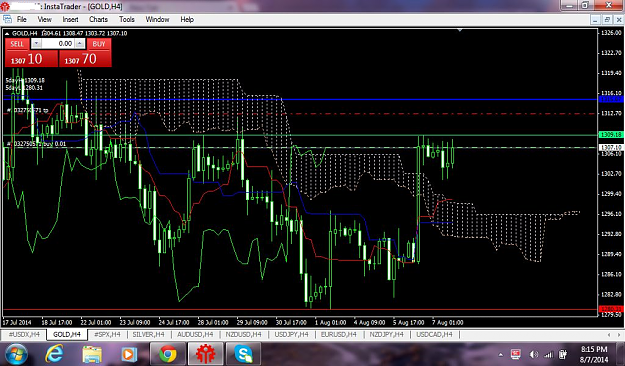Open the File menu
Screen dimensions: 625x366
tap(22, 20)
